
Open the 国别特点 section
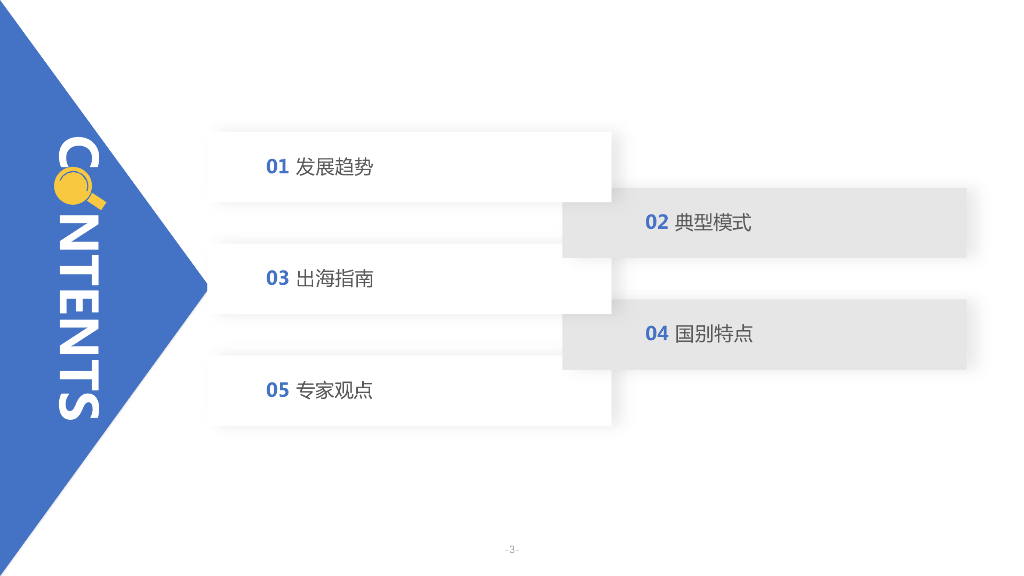coord(714,334)
